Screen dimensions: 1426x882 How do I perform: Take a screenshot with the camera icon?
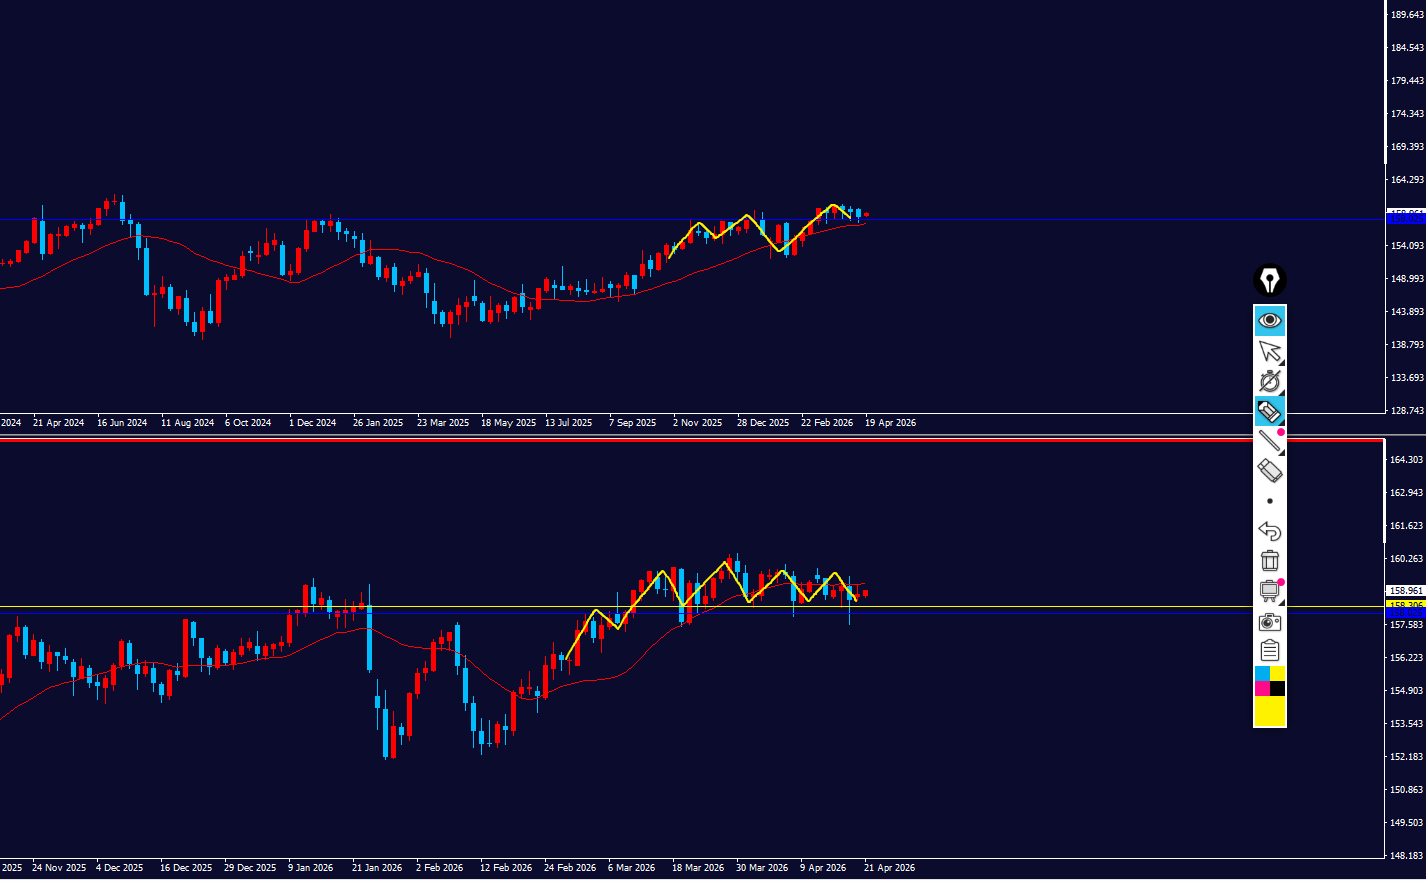click(1269, 622)
